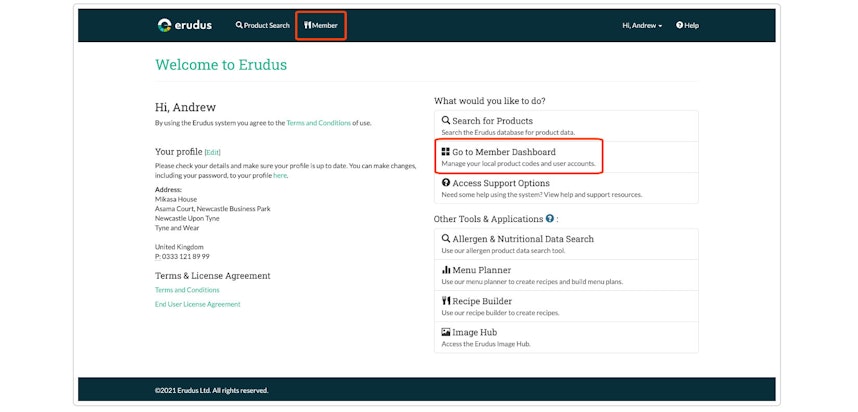858x412 pixels.
Task: Click the Mikasa House address line
Action: click(176, 199)
